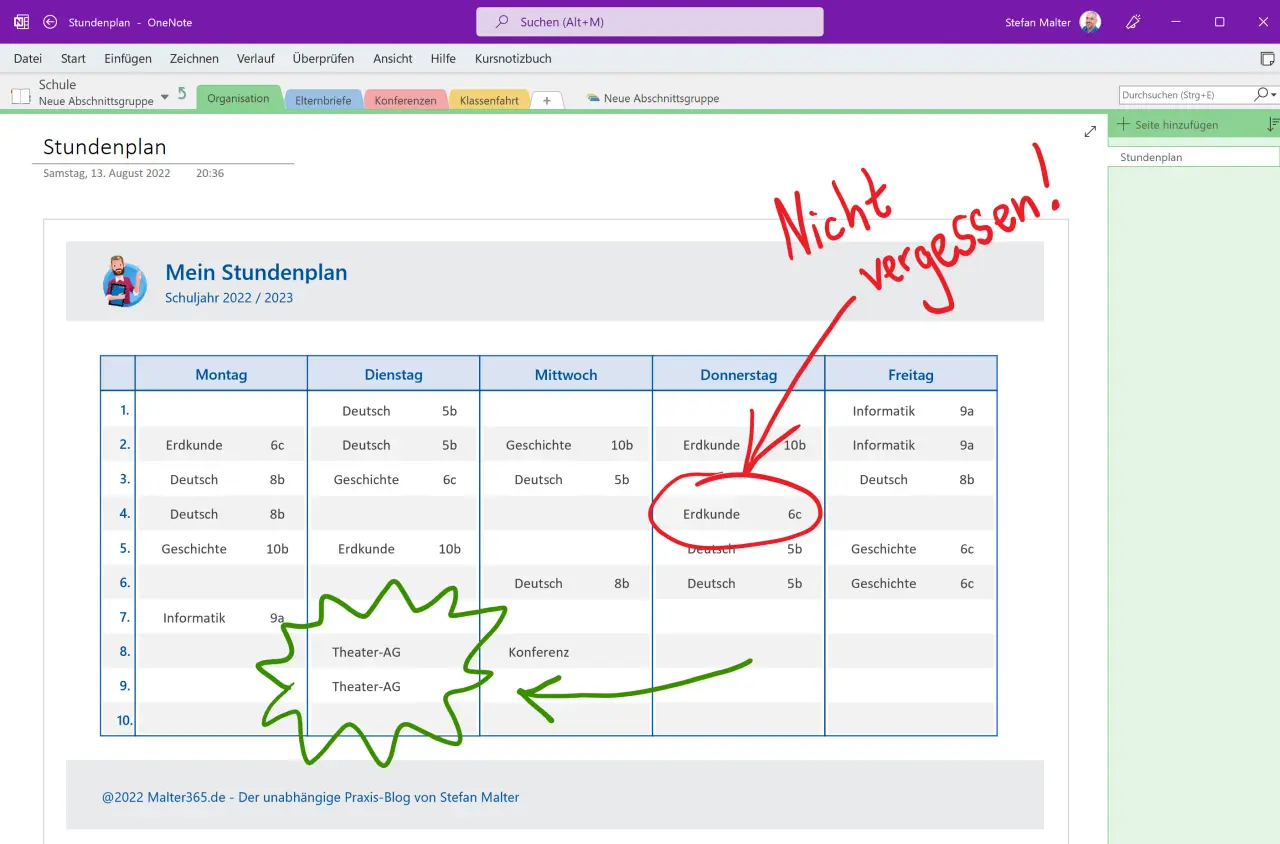This screenshot has width=1280, height=844.
Task: Select the Klassenfahrt section tab
Action: click(x=489, y=99)
